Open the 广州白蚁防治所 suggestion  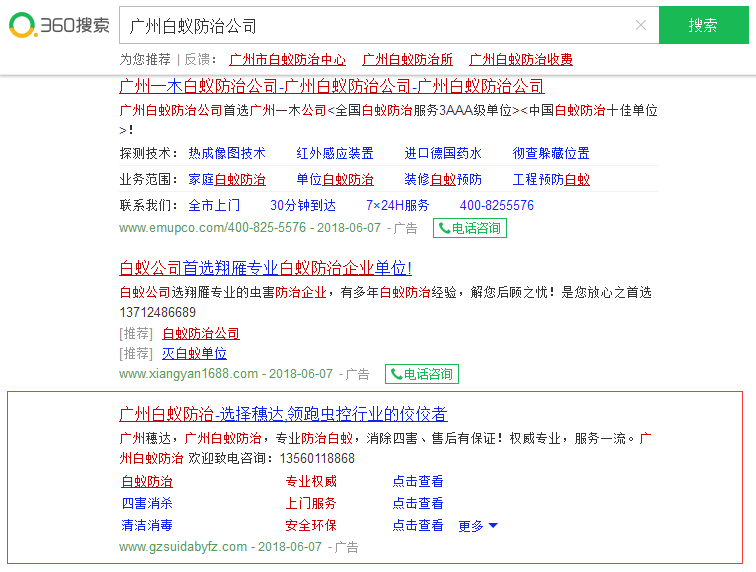(407, 60)
